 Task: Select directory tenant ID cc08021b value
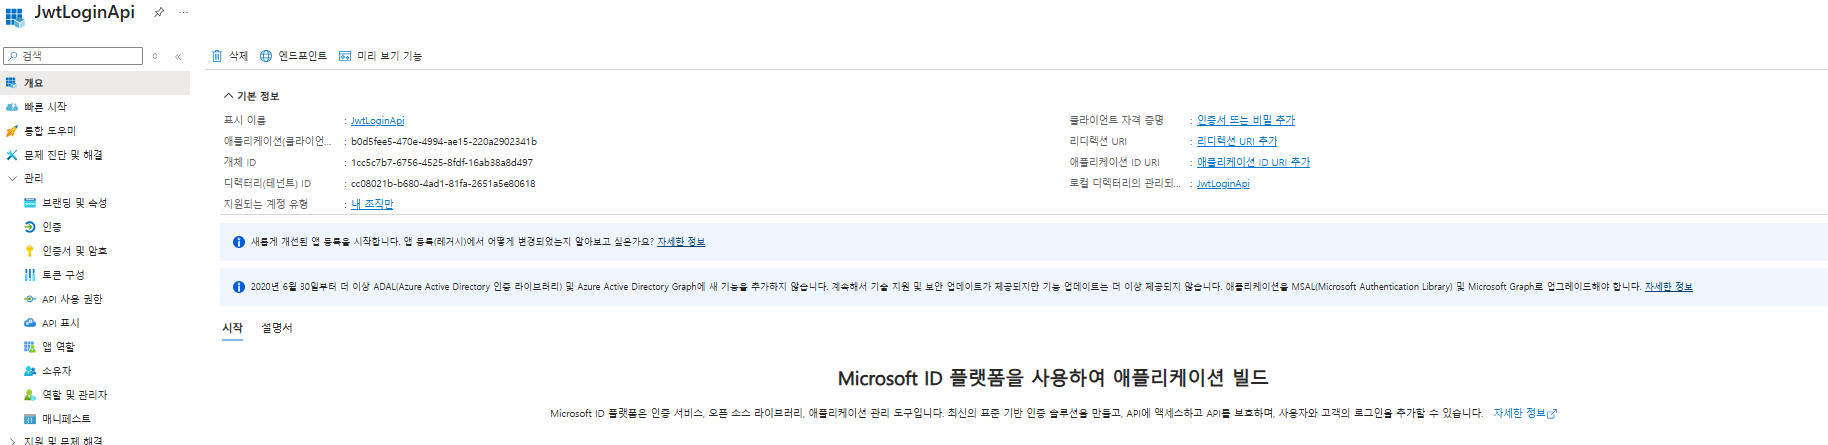coord(443,184)
